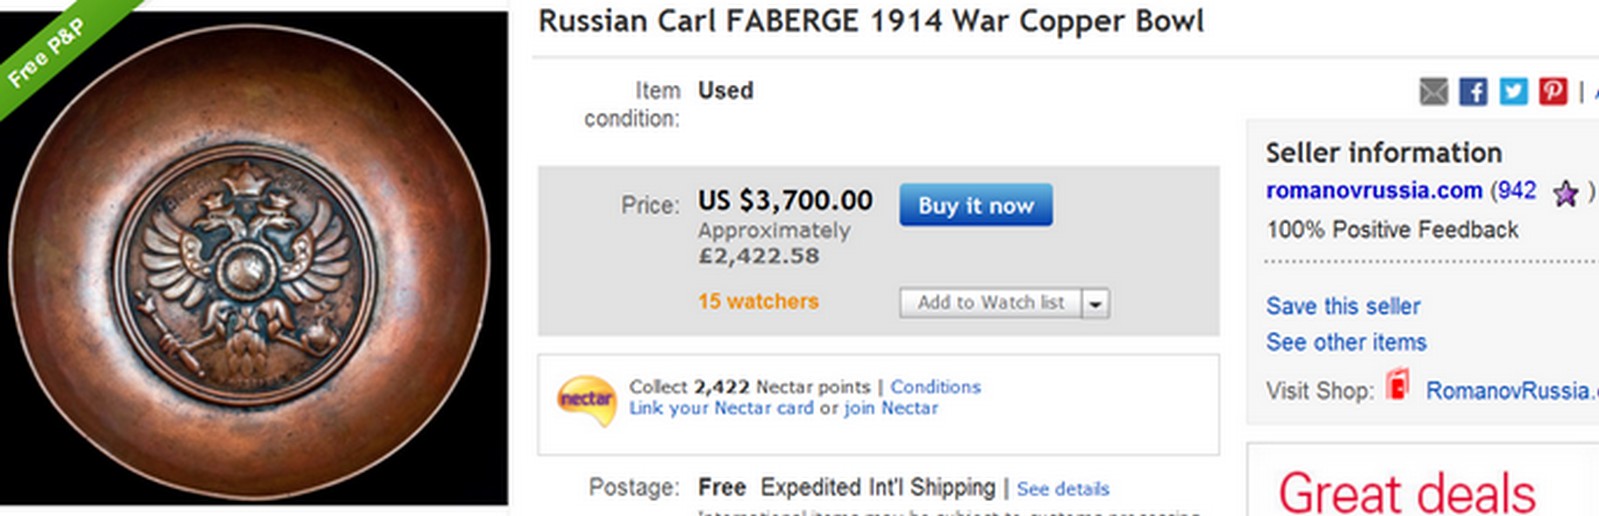
Task: Add the bowl to Watch list
Action: [x=990, y=303]
